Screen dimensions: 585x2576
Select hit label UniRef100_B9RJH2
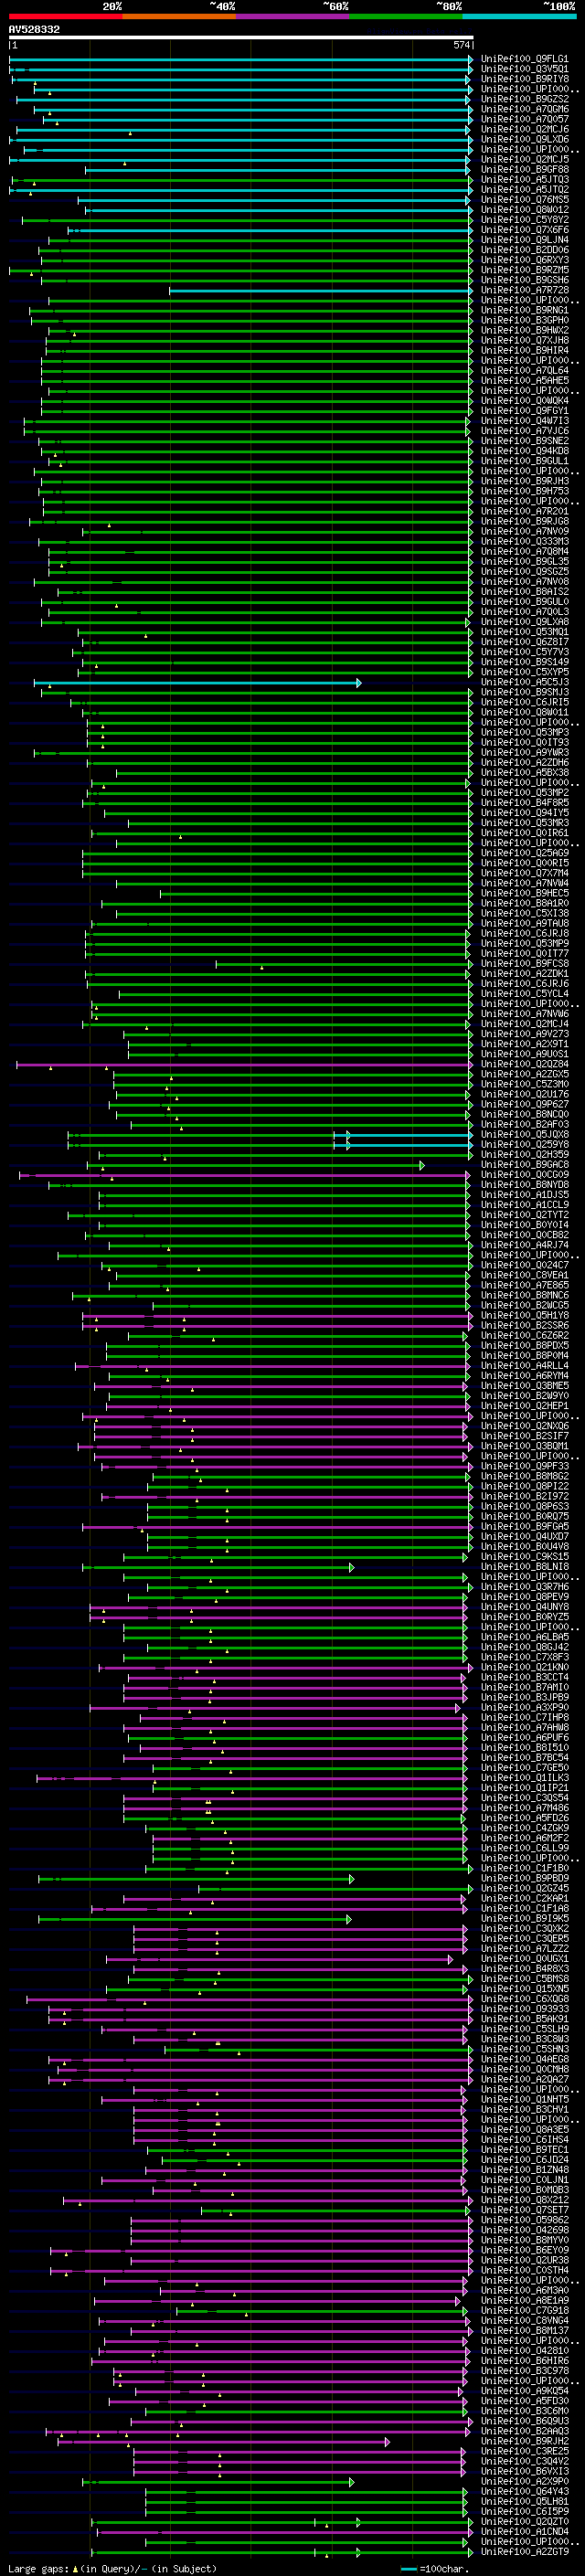point(525,2441)
